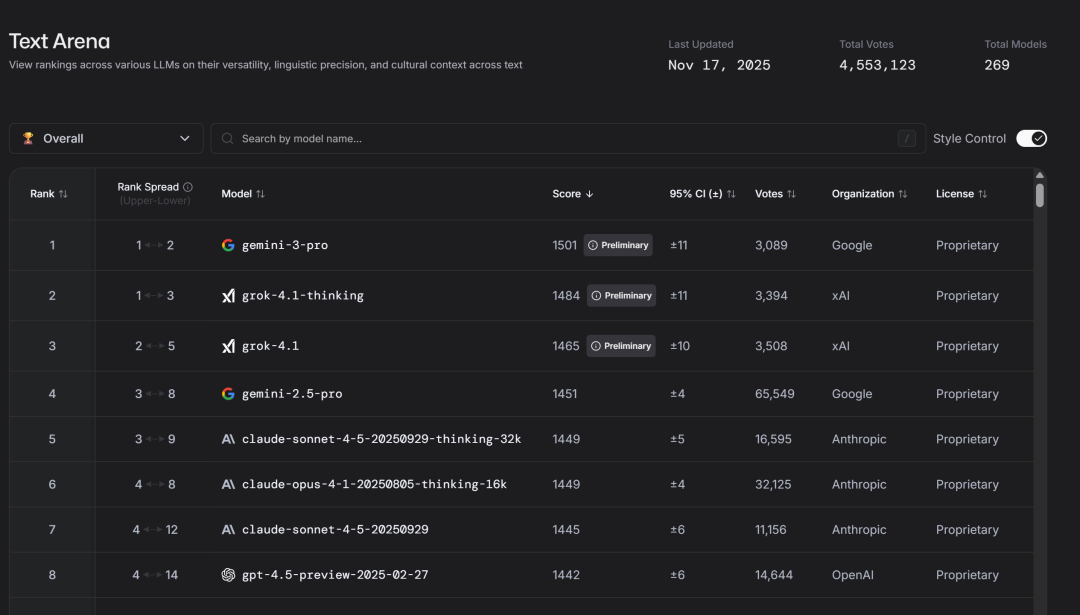
Task: Click the Search by model name field
Action: click(x=568, y=138)
